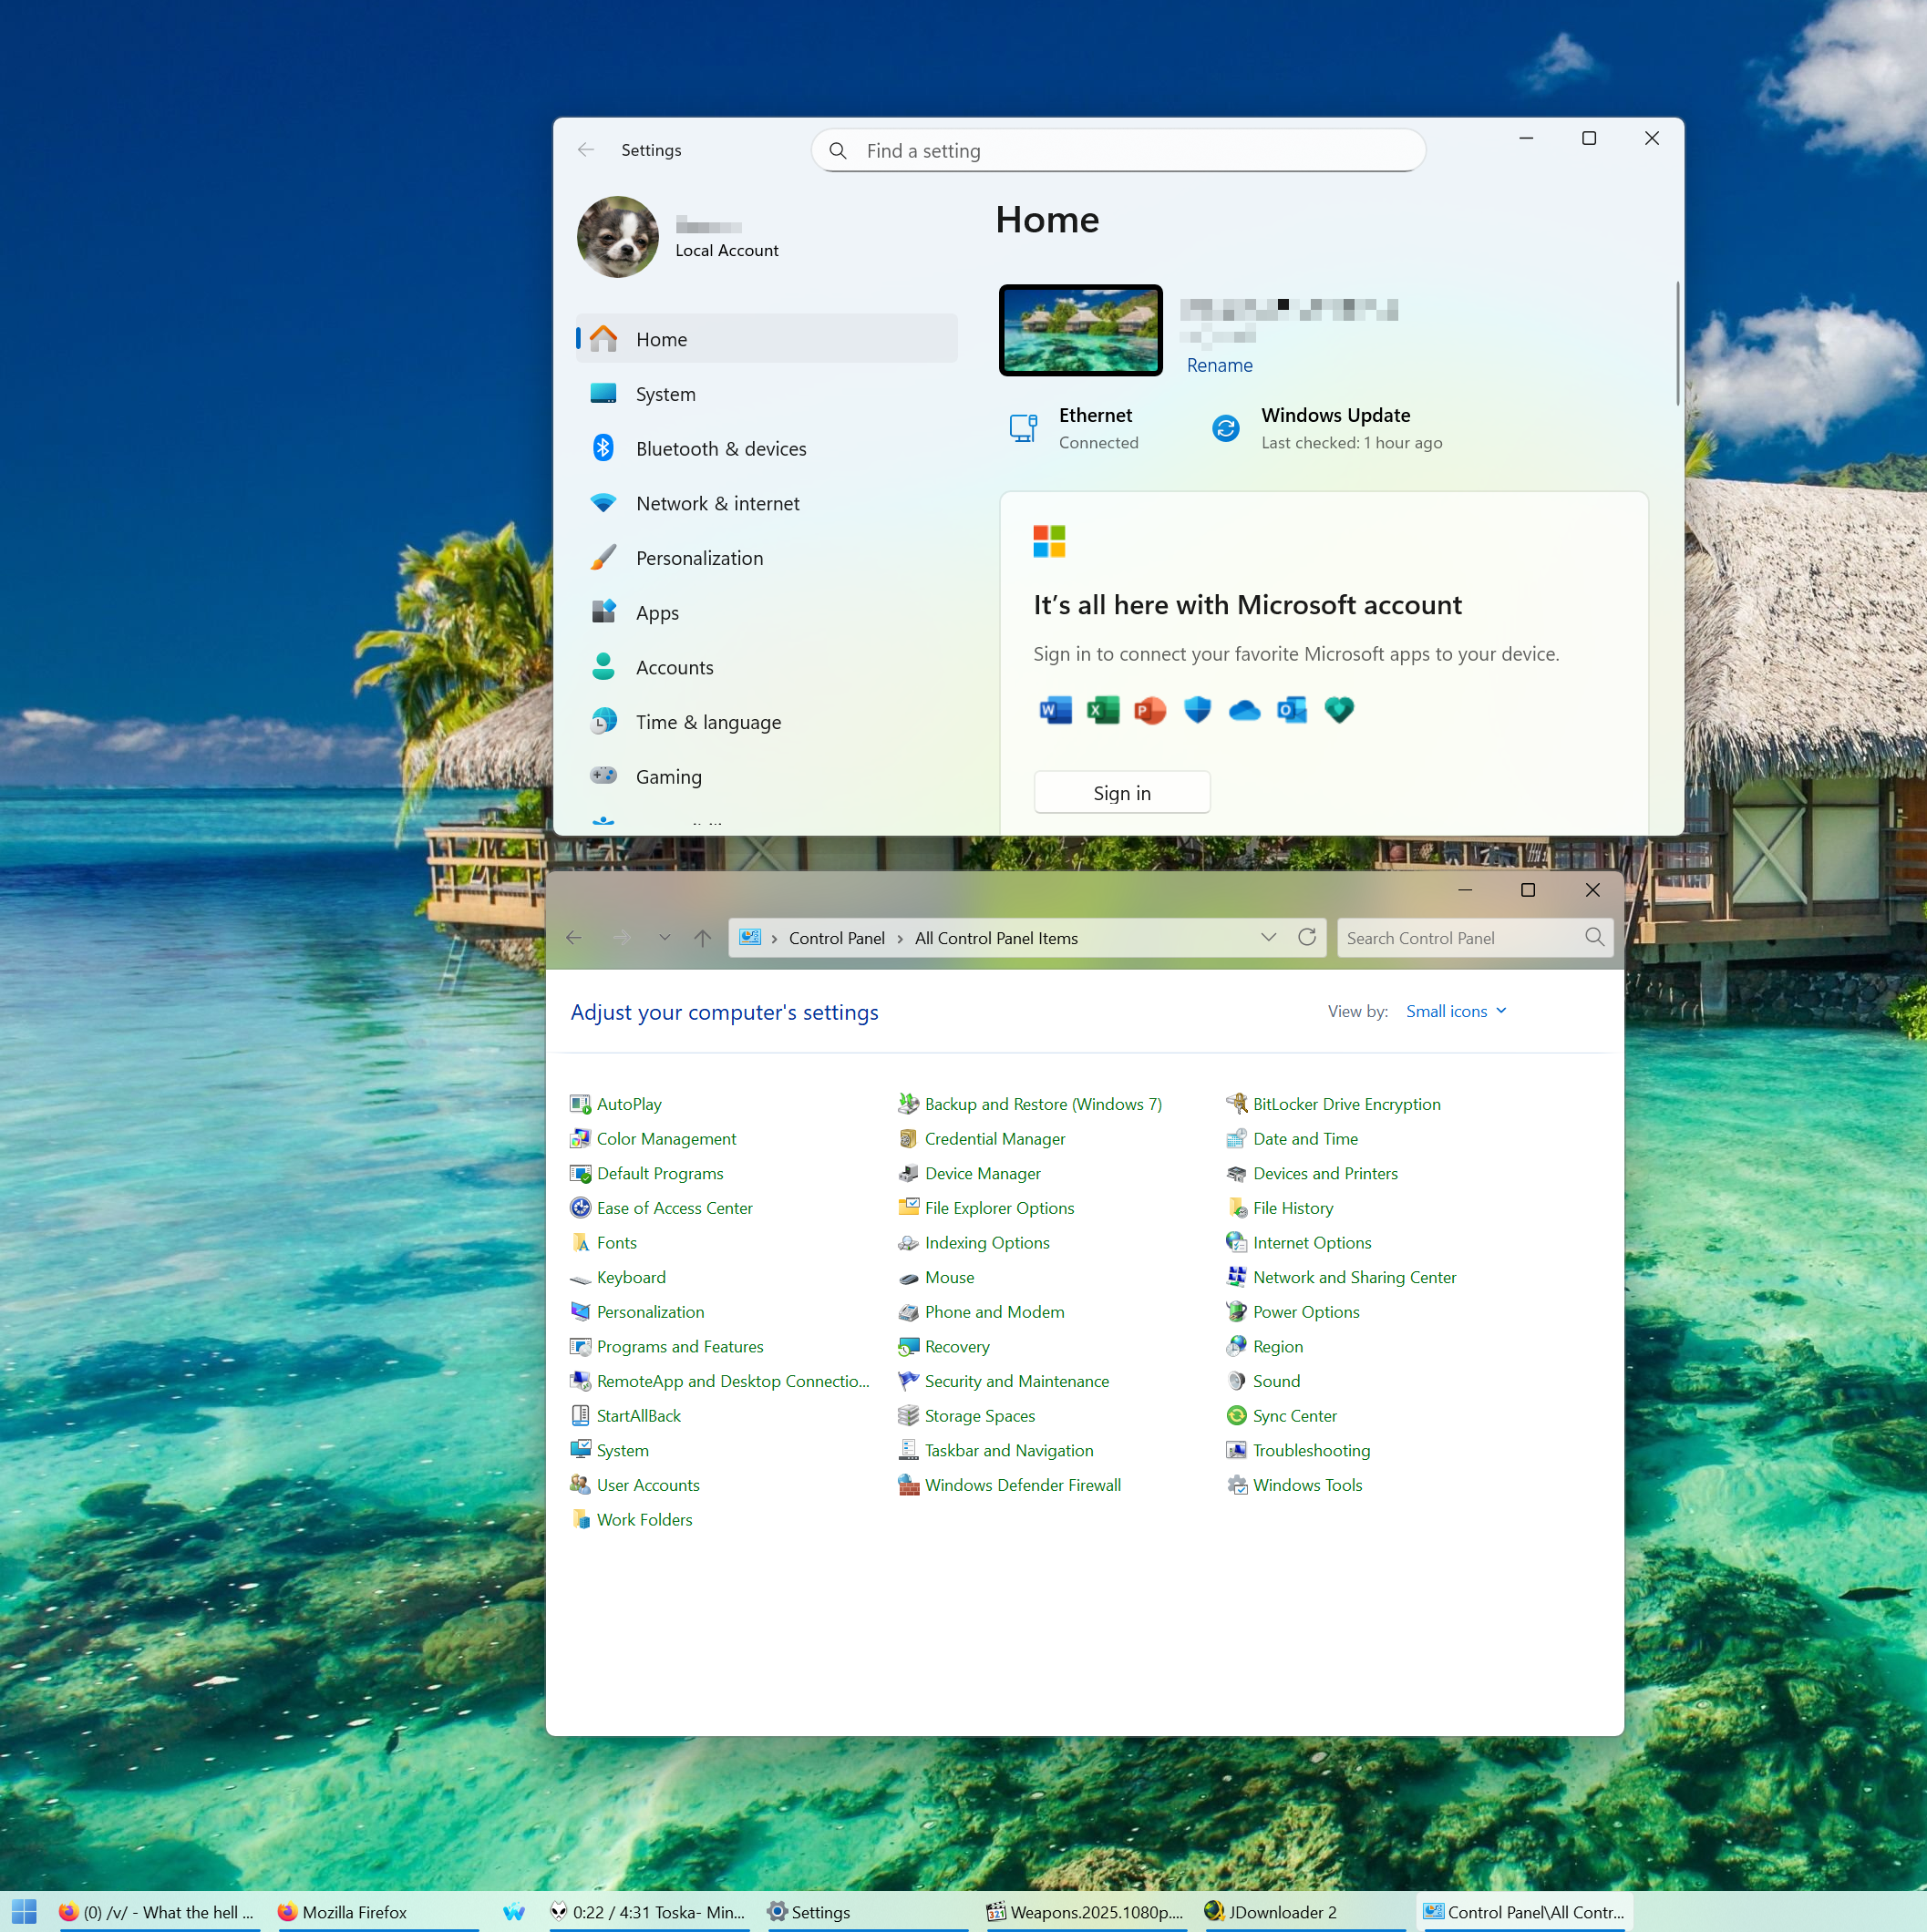
Task: Open the Windows Update refresh icon
Action: coord(1225,428)
